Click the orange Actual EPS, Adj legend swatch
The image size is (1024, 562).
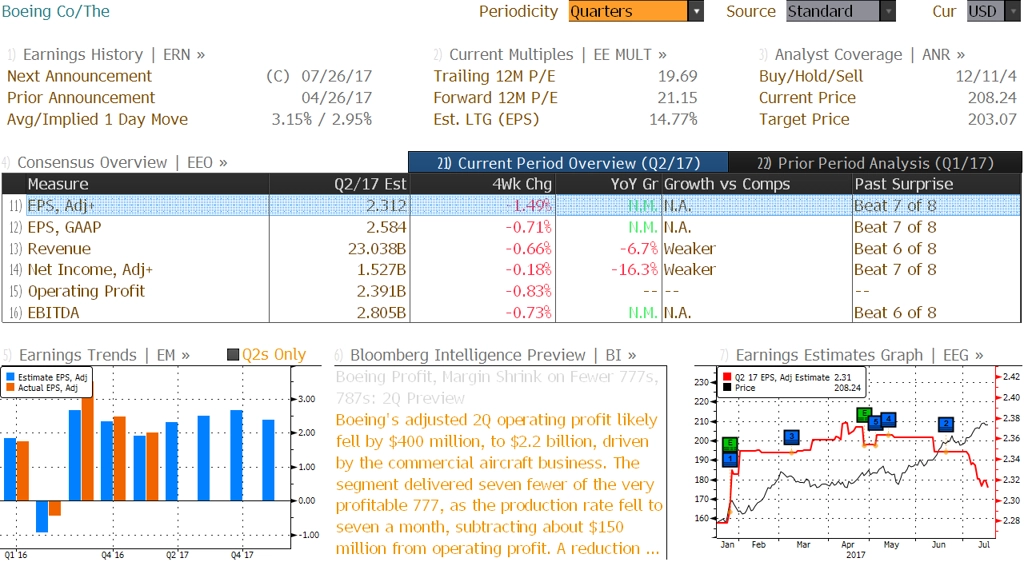[10, 388]
